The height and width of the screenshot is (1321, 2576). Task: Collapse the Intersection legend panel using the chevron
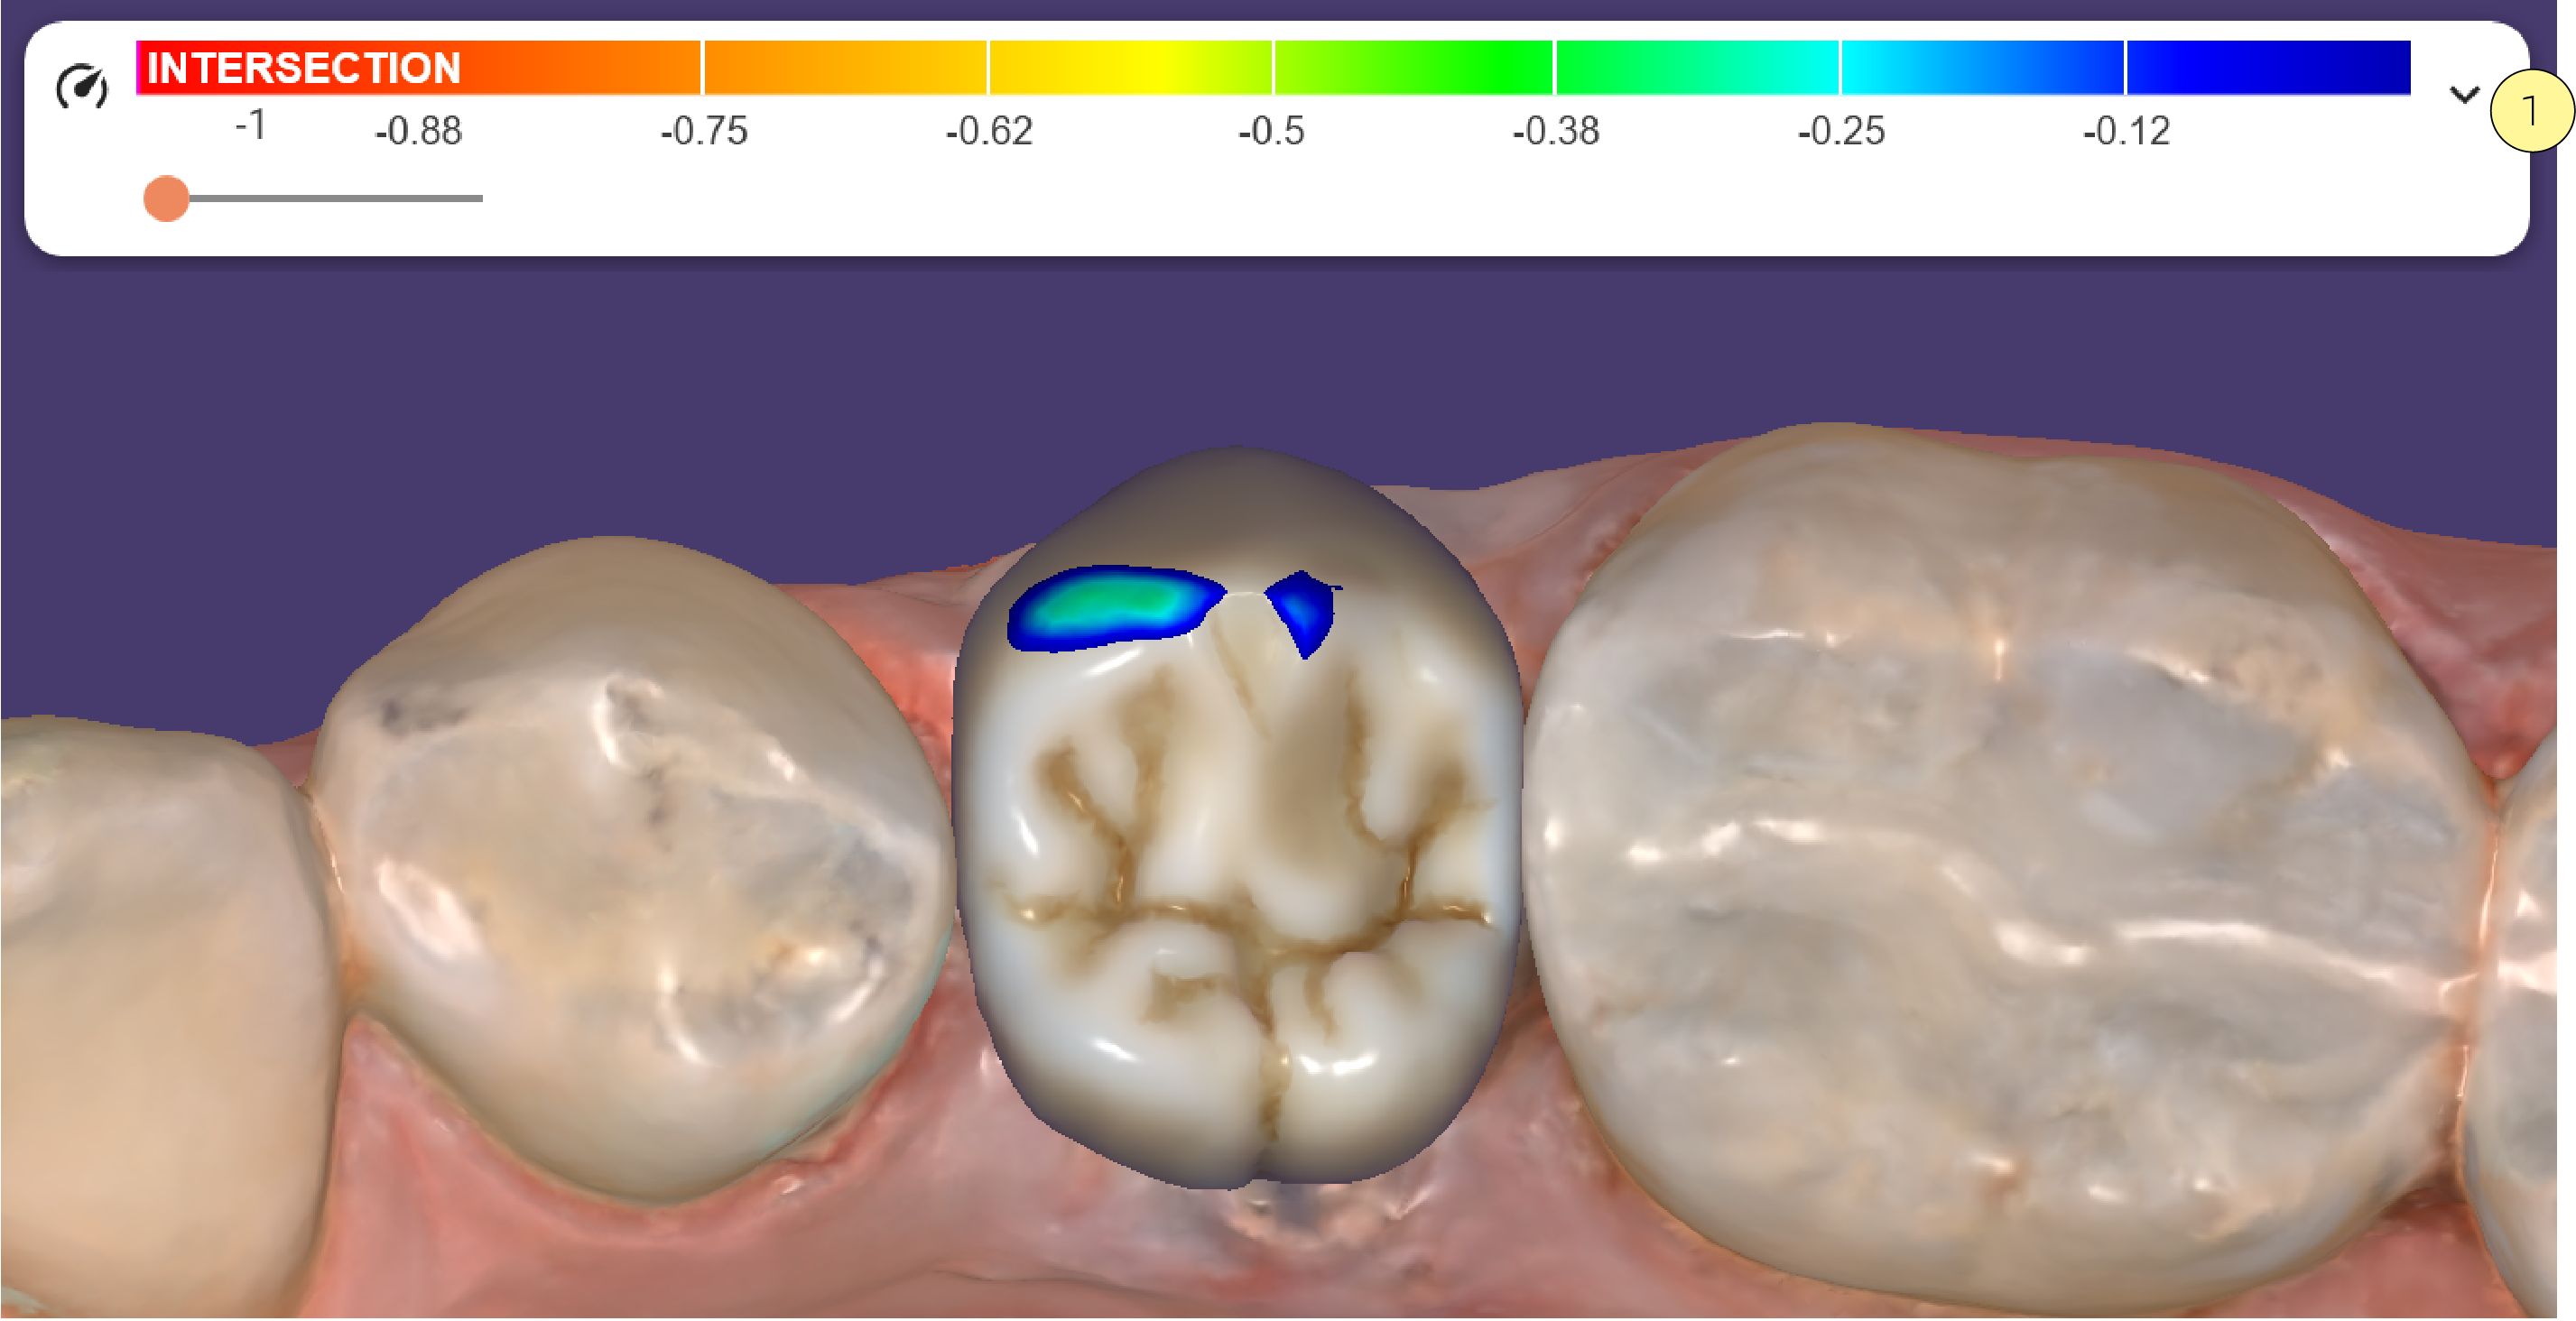[2464, 94]
